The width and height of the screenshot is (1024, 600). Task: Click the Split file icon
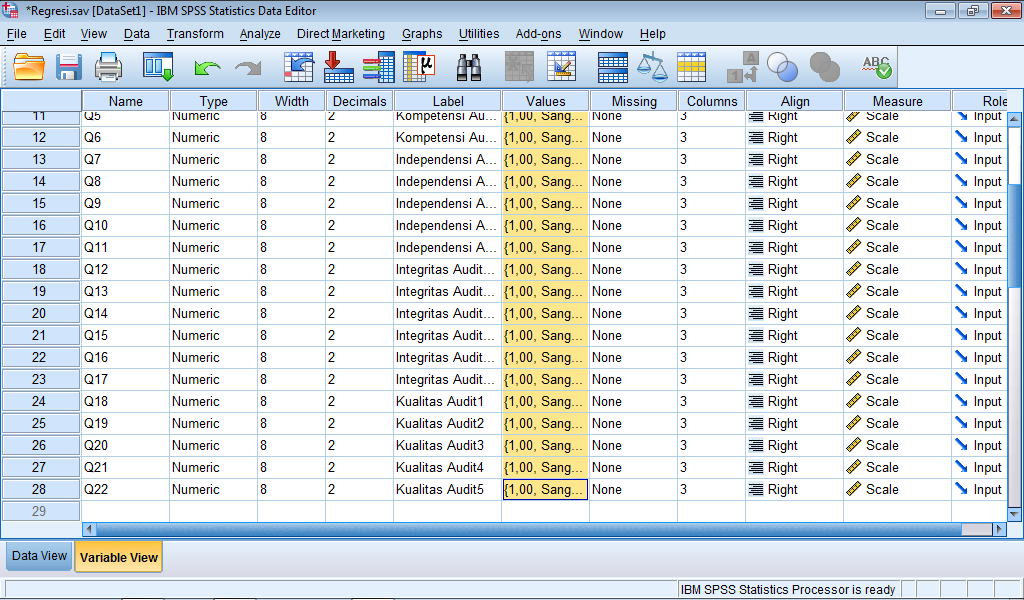coord(613,67)
